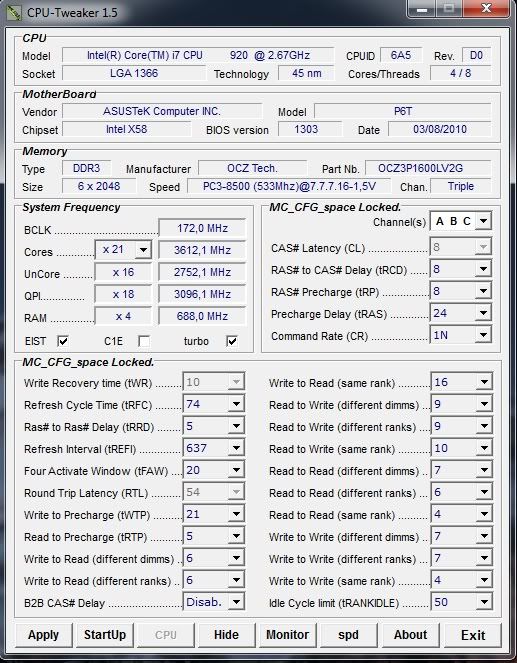The height and width of the screenshot is (663, 517).
Task: Click the CPUID 6A5 value
Action: 401,55
